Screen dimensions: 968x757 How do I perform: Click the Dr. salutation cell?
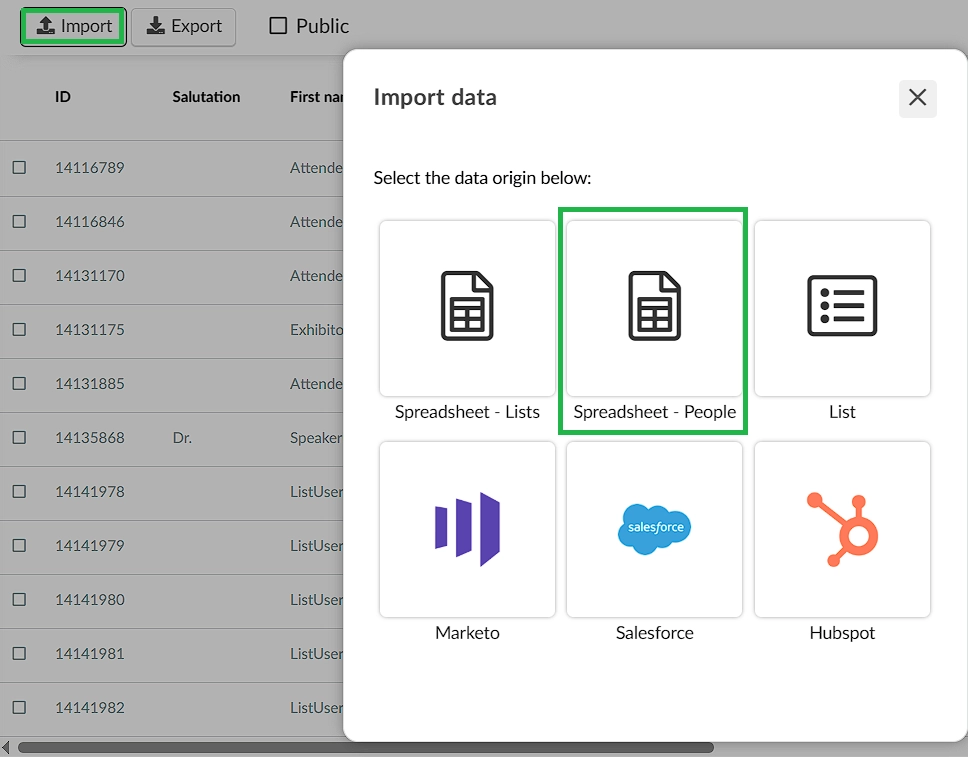(182, 438)
